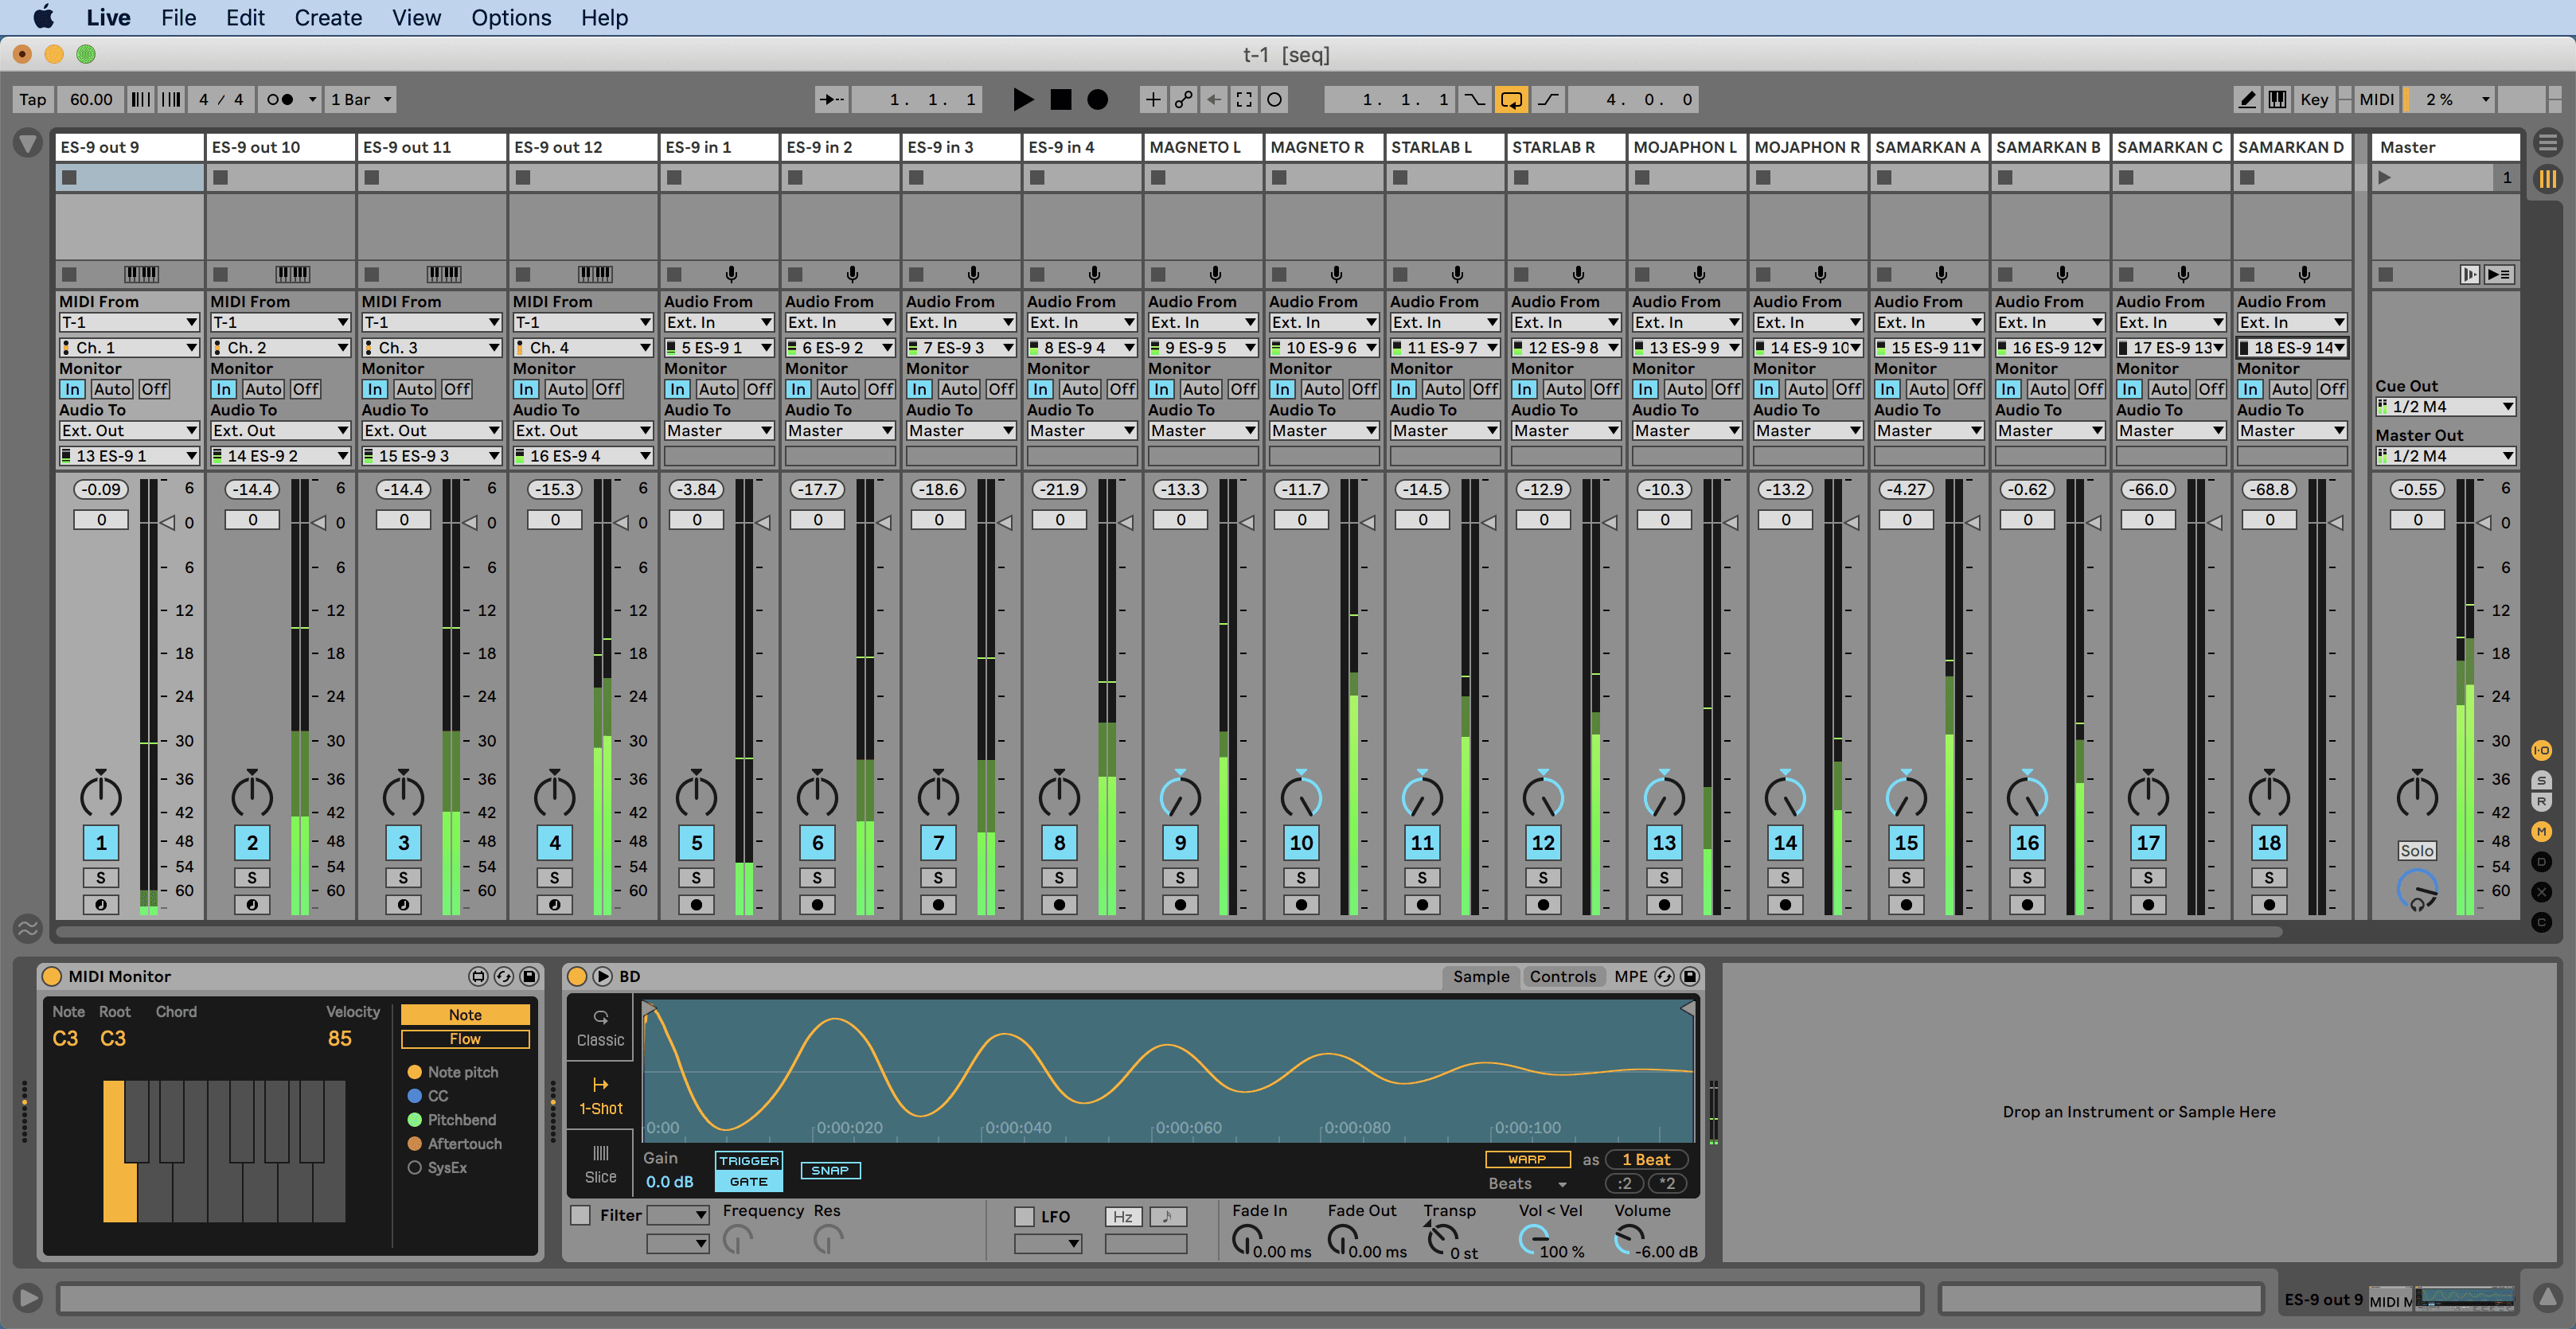This screenshot has width=2576, height=1329.
Task: Switch to the Simpler Controls tab
Action: pos(1562,976)
